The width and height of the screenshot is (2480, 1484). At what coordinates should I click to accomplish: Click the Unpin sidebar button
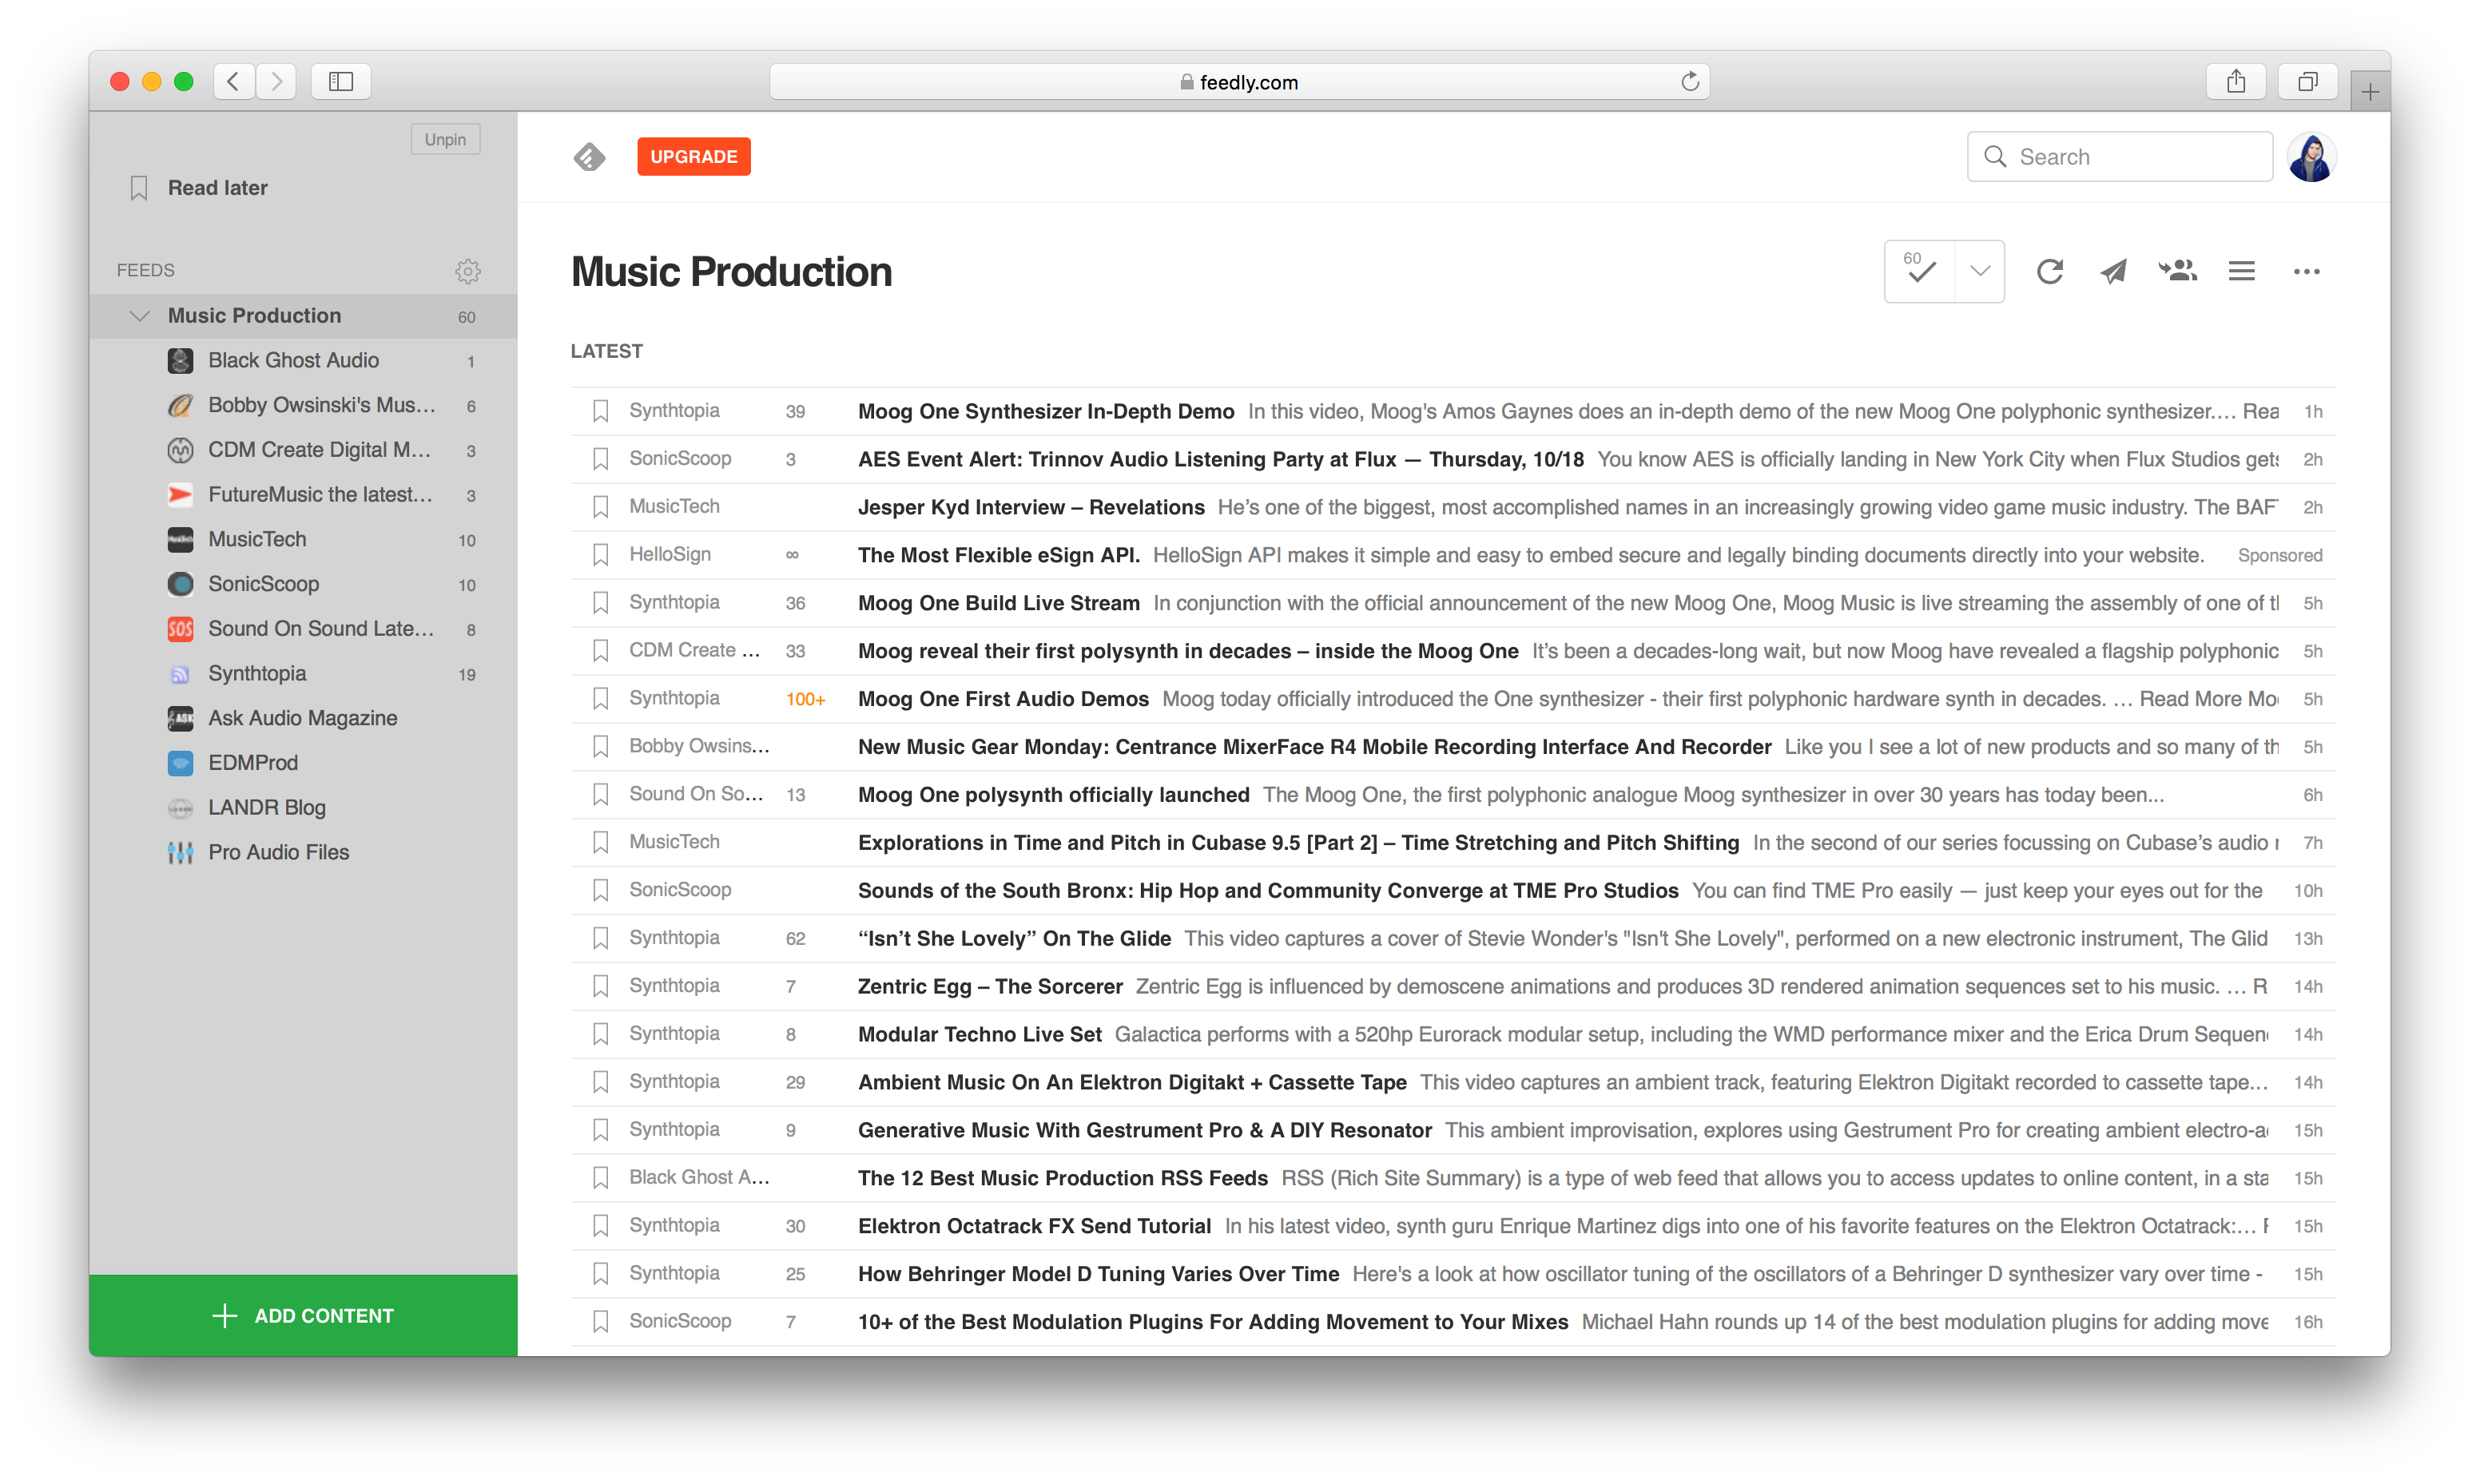click(445, 139)
